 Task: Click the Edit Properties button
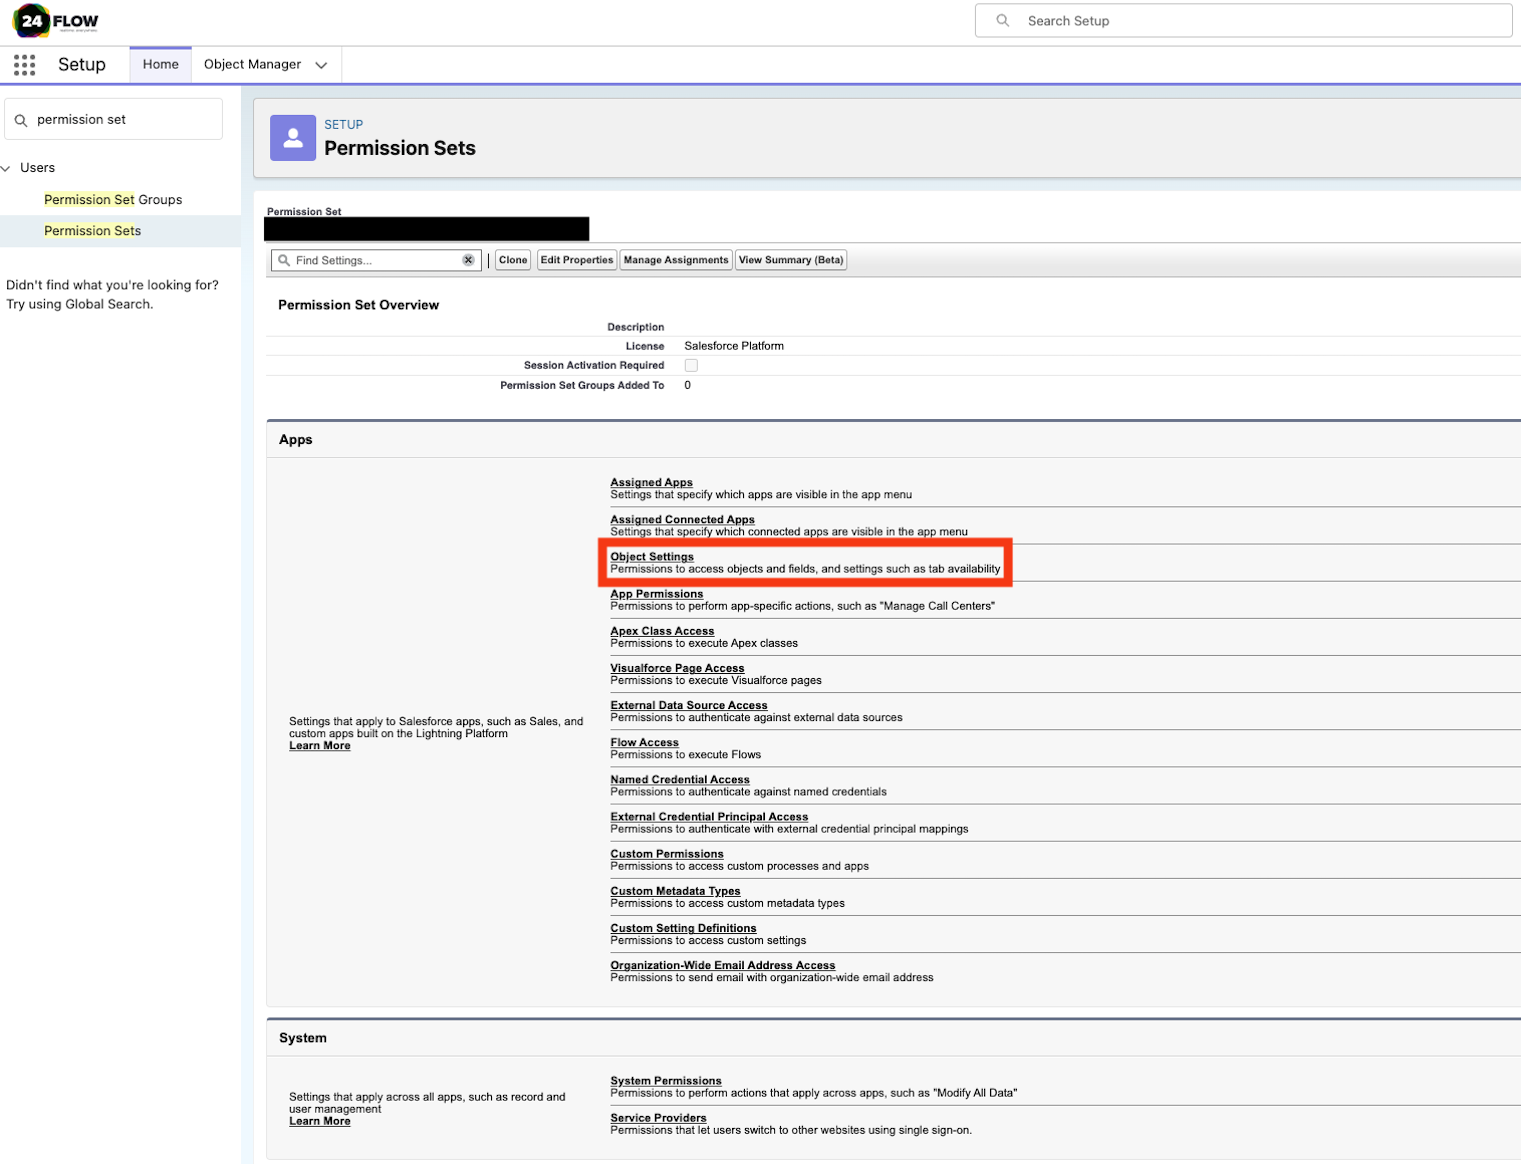point(577,260)
